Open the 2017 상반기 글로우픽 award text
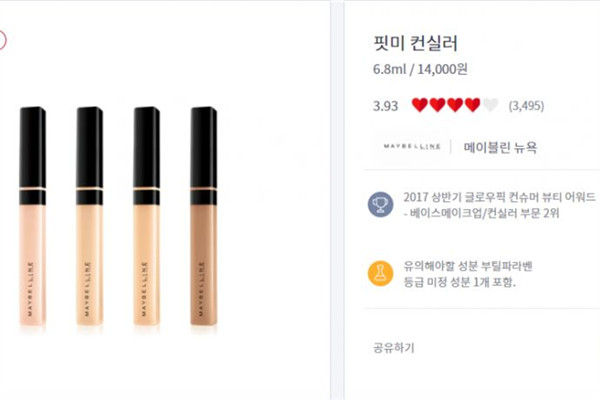This screenshot has height=400, width=600. click(499, 205)
